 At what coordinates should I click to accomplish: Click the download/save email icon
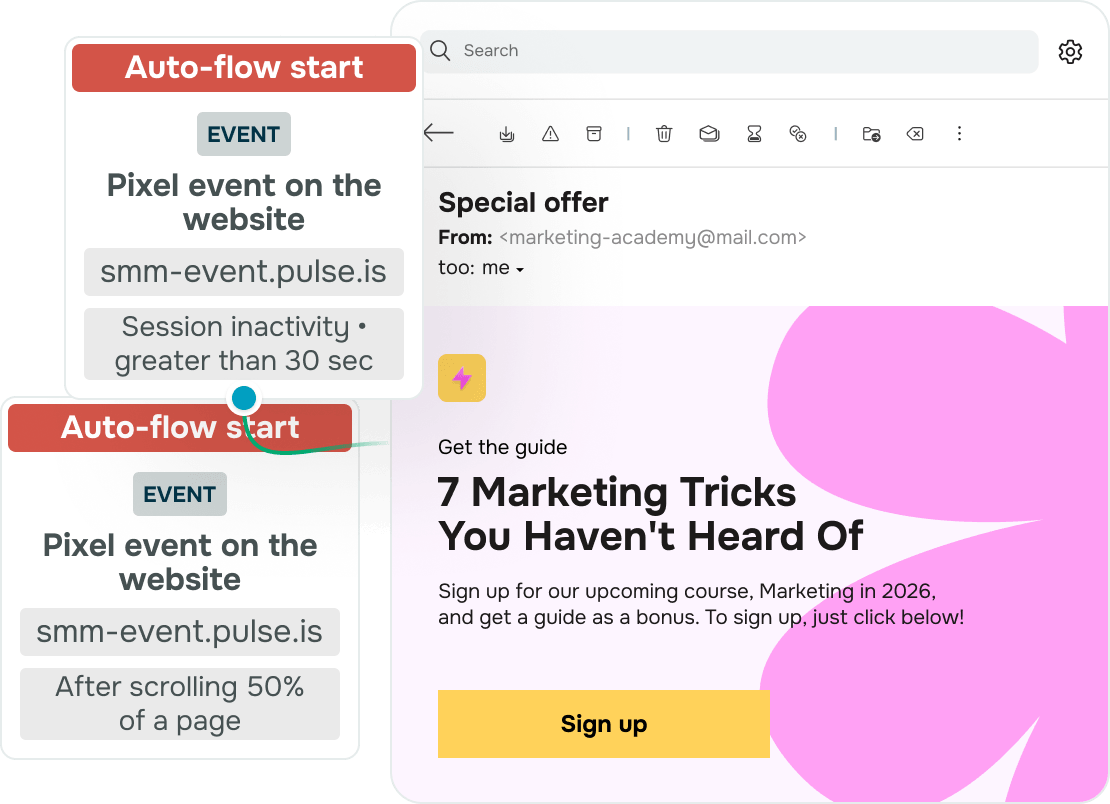(x=507, y=134)
